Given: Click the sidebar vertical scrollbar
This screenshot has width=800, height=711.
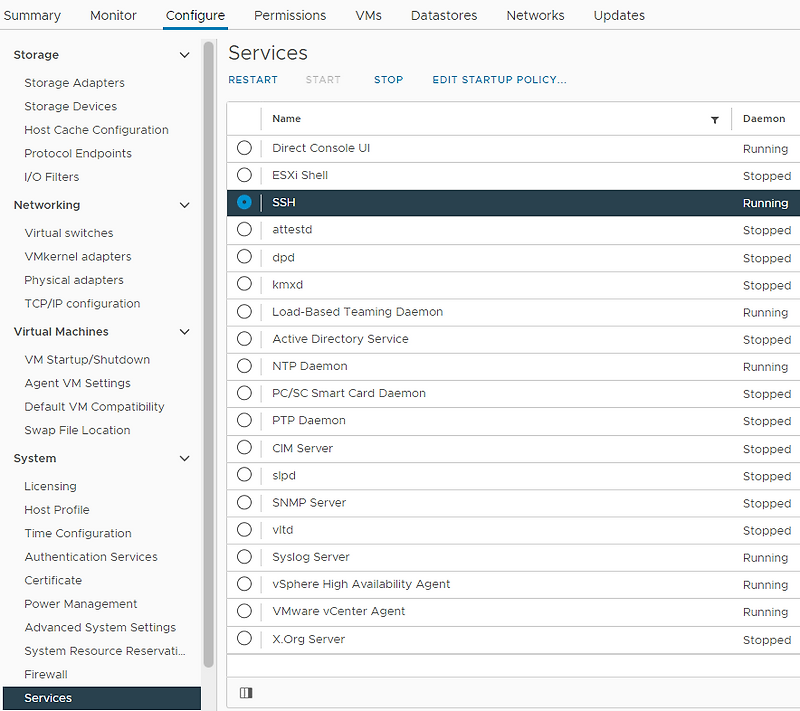Looking at the screenshot, I should (208, 354).
